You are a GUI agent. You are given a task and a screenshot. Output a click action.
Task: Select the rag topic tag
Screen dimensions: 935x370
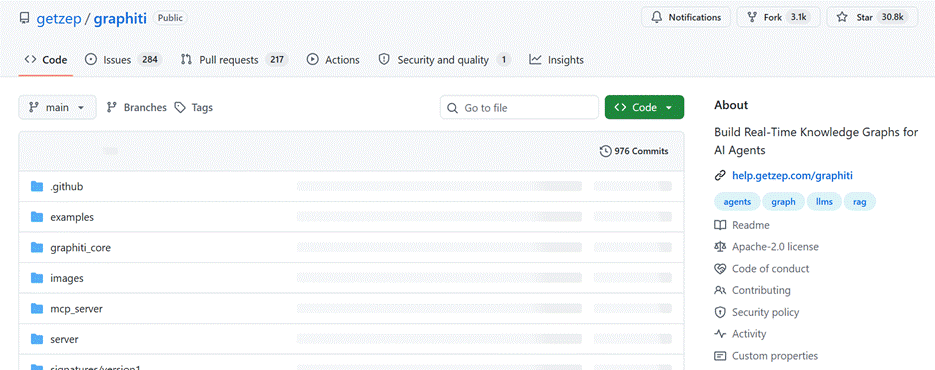coord(859,202)
